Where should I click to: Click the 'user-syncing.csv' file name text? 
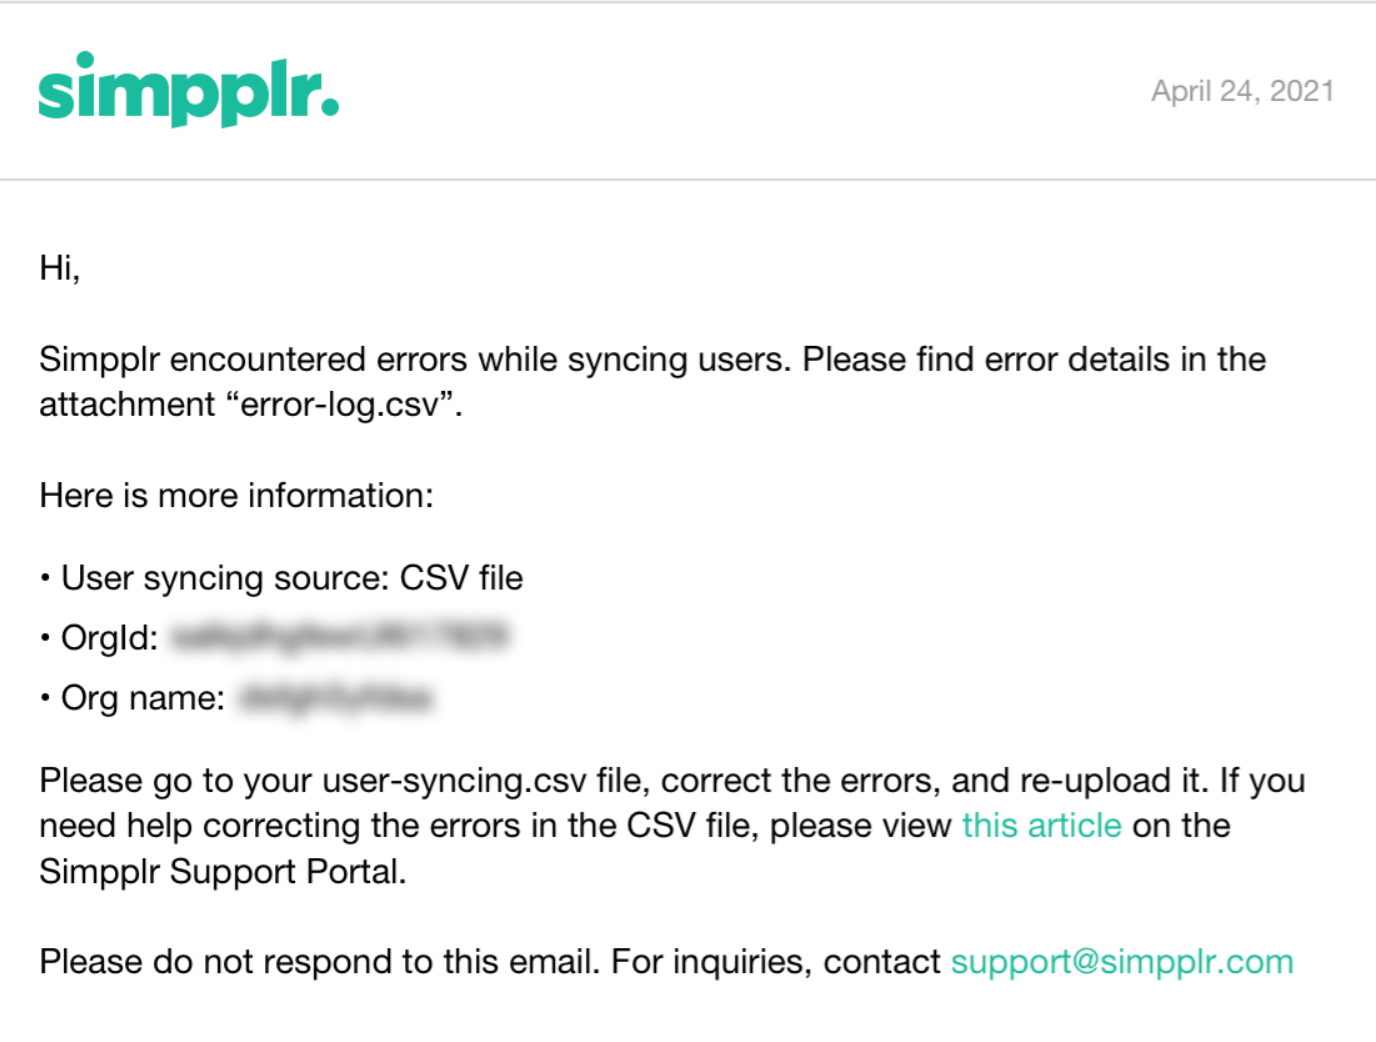coord(455,781)
